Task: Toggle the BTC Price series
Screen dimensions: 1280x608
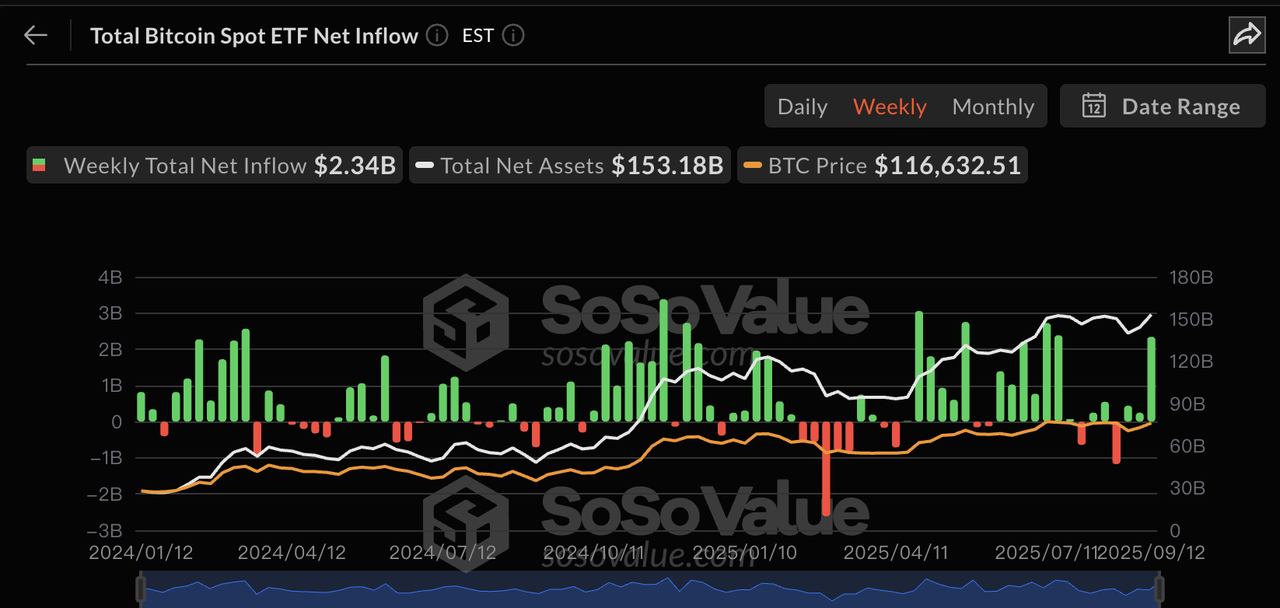Action: pos(882,165)
